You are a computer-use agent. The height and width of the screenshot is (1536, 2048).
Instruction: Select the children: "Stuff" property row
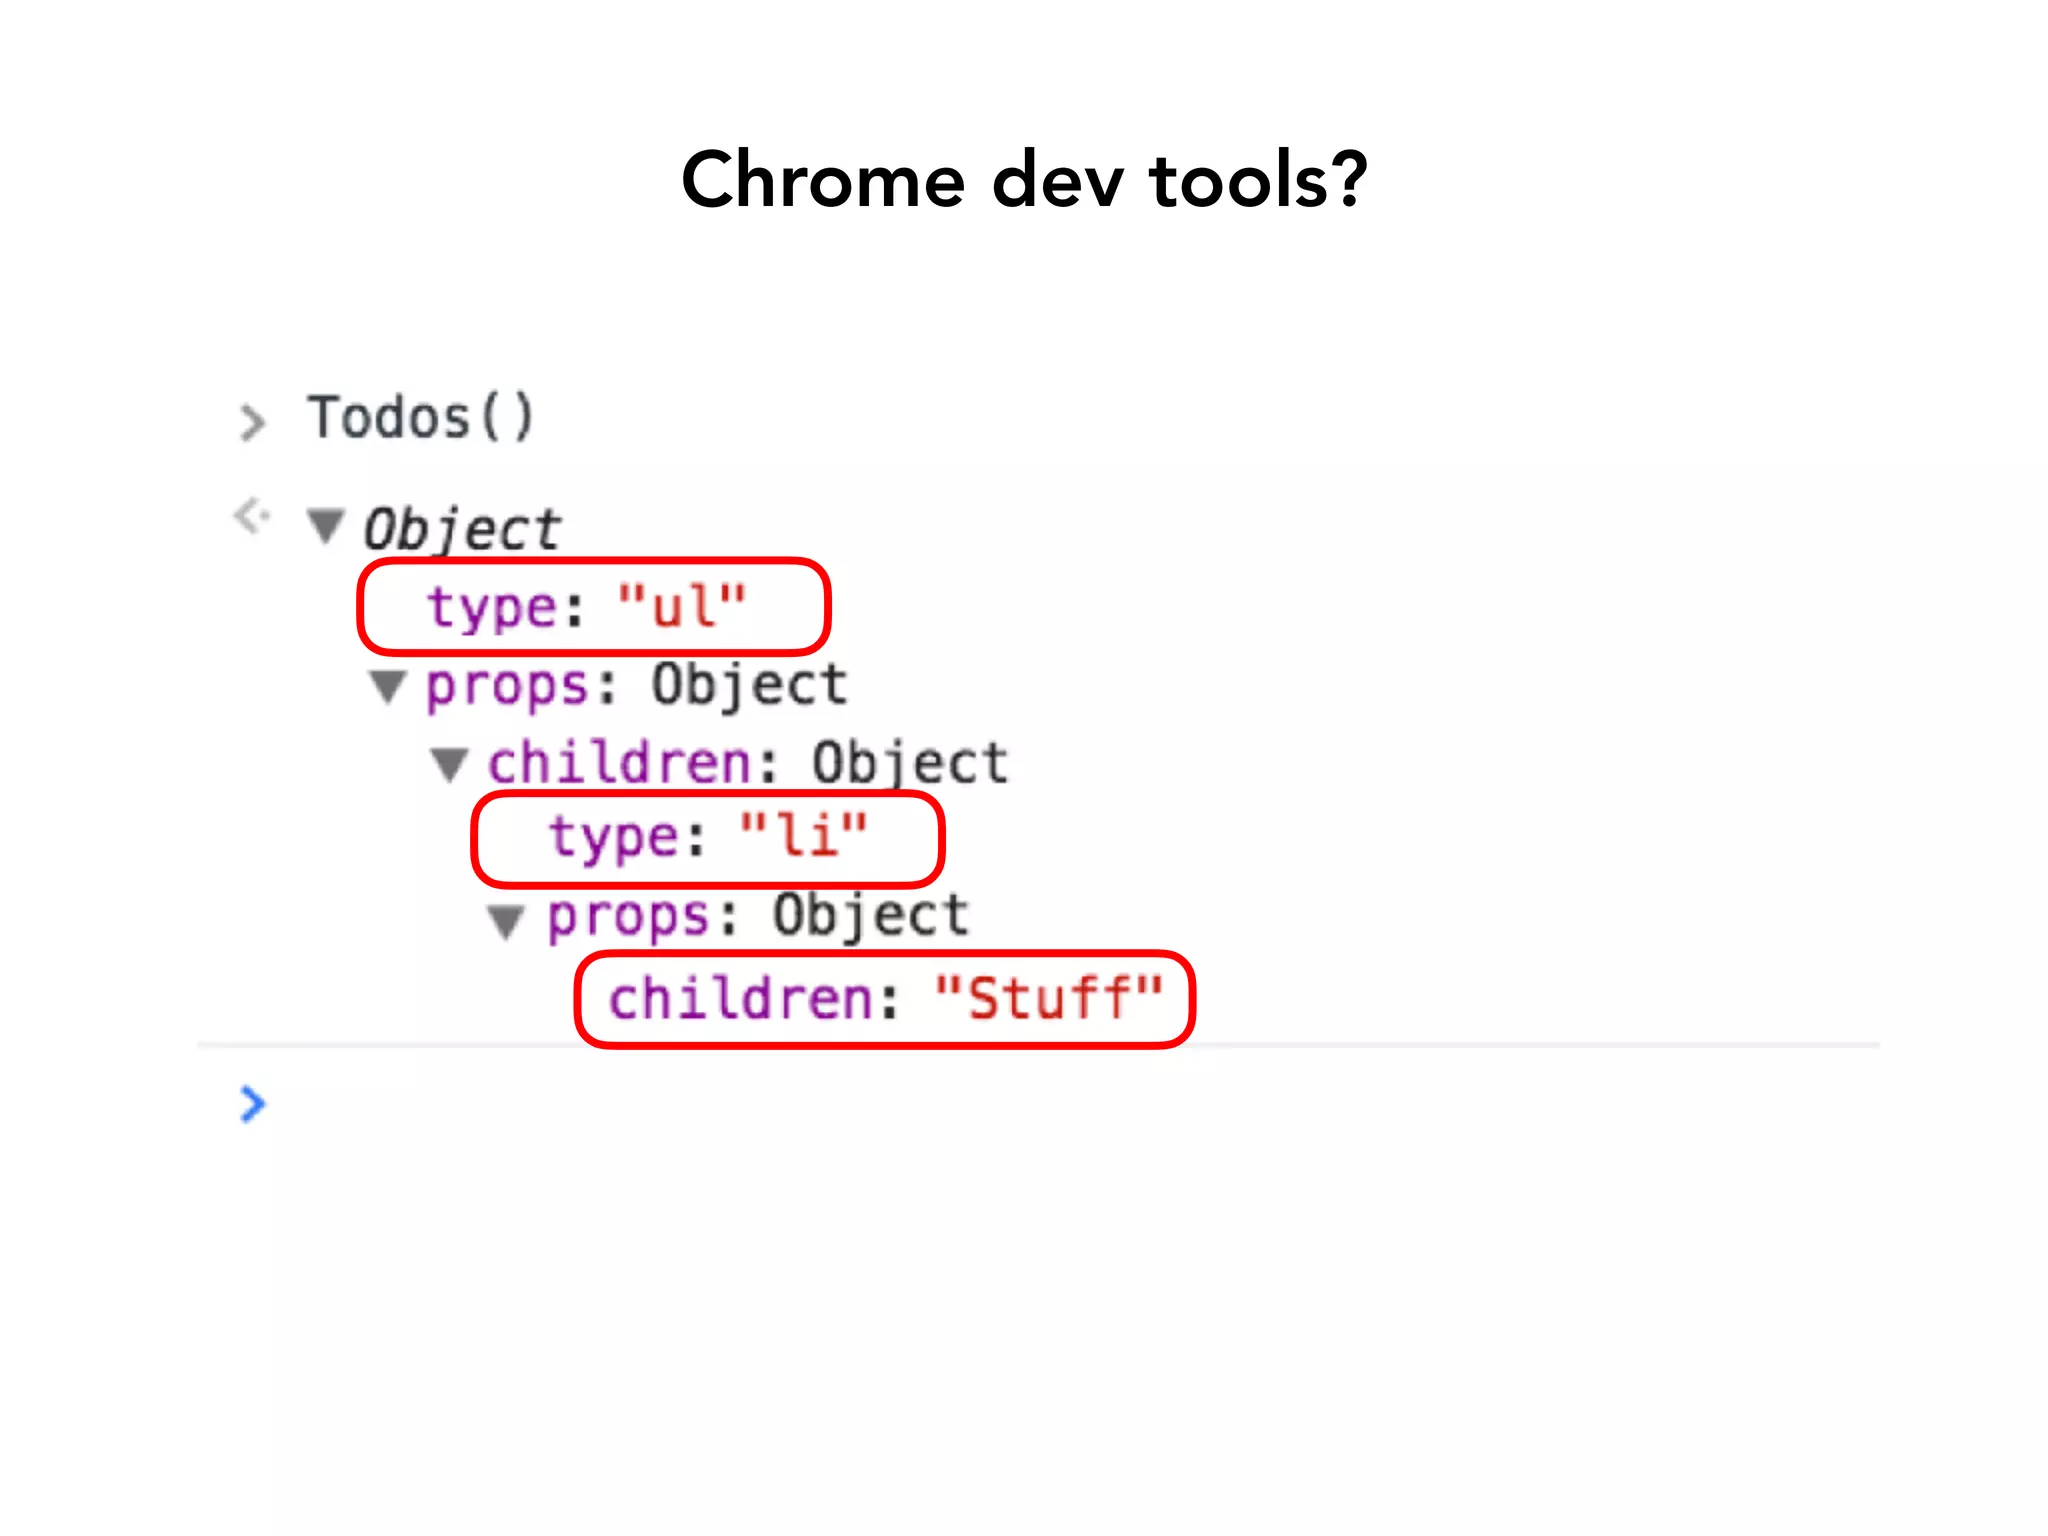coord(885,999)
